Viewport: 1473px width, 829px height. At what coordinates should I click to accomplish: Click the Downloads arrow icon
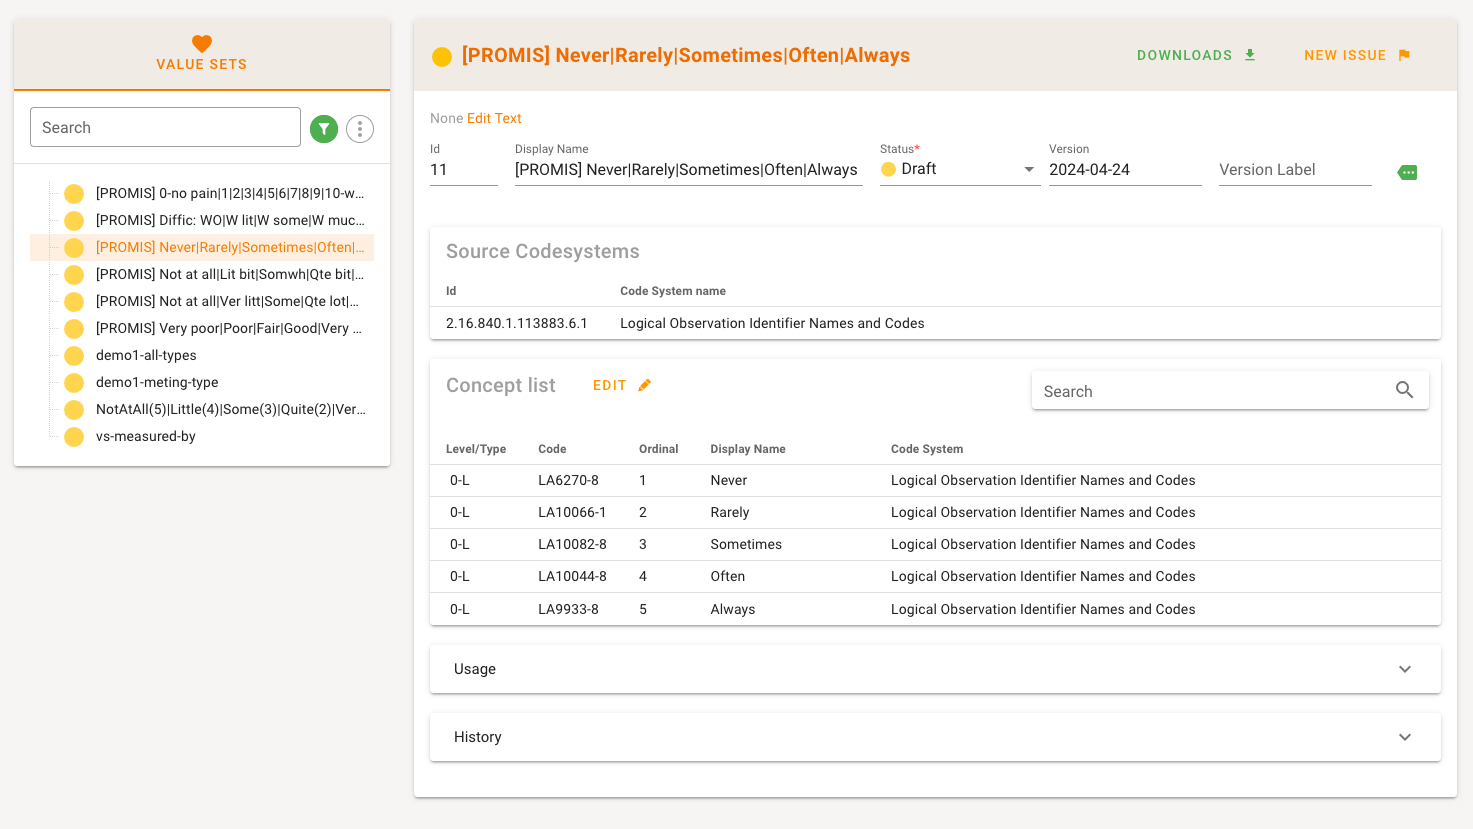(1250, 55)
